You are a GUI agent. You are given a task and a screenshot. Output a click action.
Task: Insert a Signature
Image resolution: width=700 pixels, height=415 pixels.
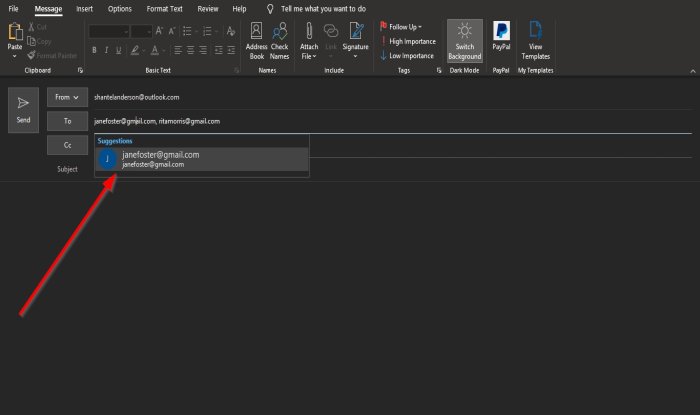pos(355,41)
